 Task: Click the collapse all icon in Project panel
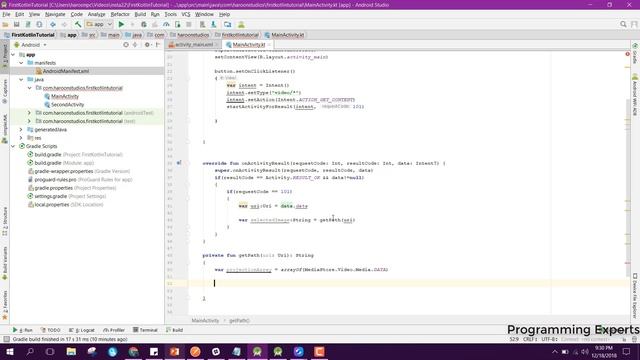(135, 44)
